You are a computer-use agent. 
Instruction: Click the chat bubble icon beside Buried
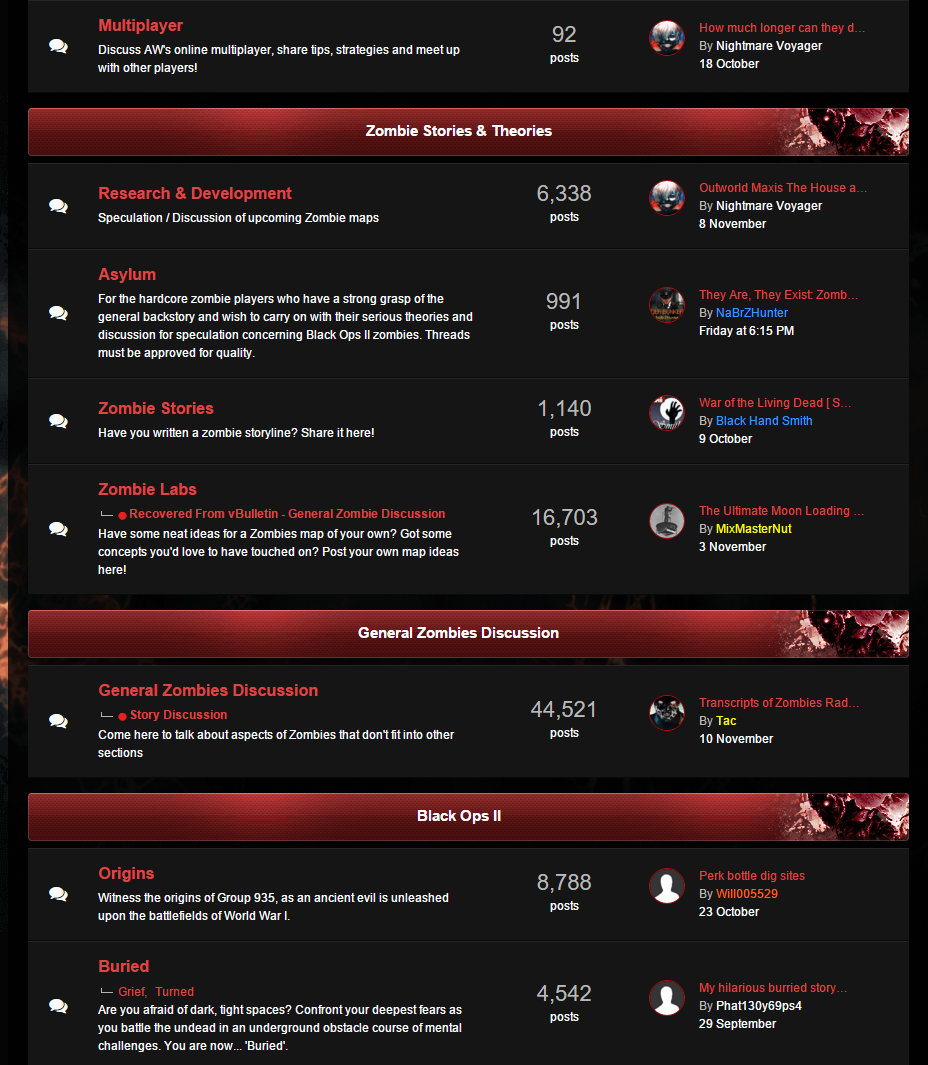pos(58,1006)
